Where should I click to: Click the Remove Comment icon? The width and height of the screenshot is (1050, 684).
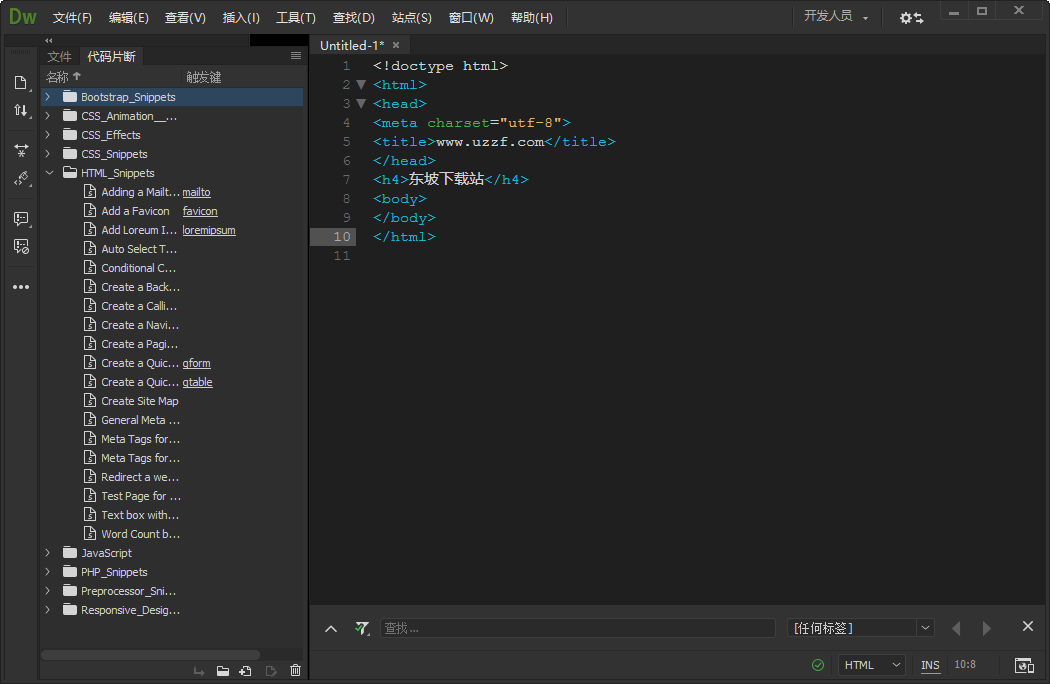[x=21, y=247]
